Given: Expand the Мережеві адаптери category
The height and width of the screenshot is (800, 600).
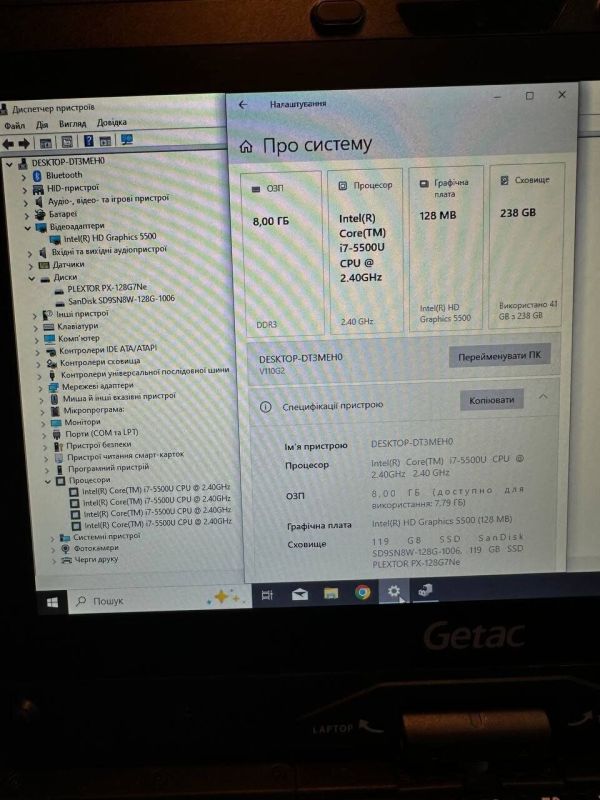Looking at the screenshot, I should (40, 388).
